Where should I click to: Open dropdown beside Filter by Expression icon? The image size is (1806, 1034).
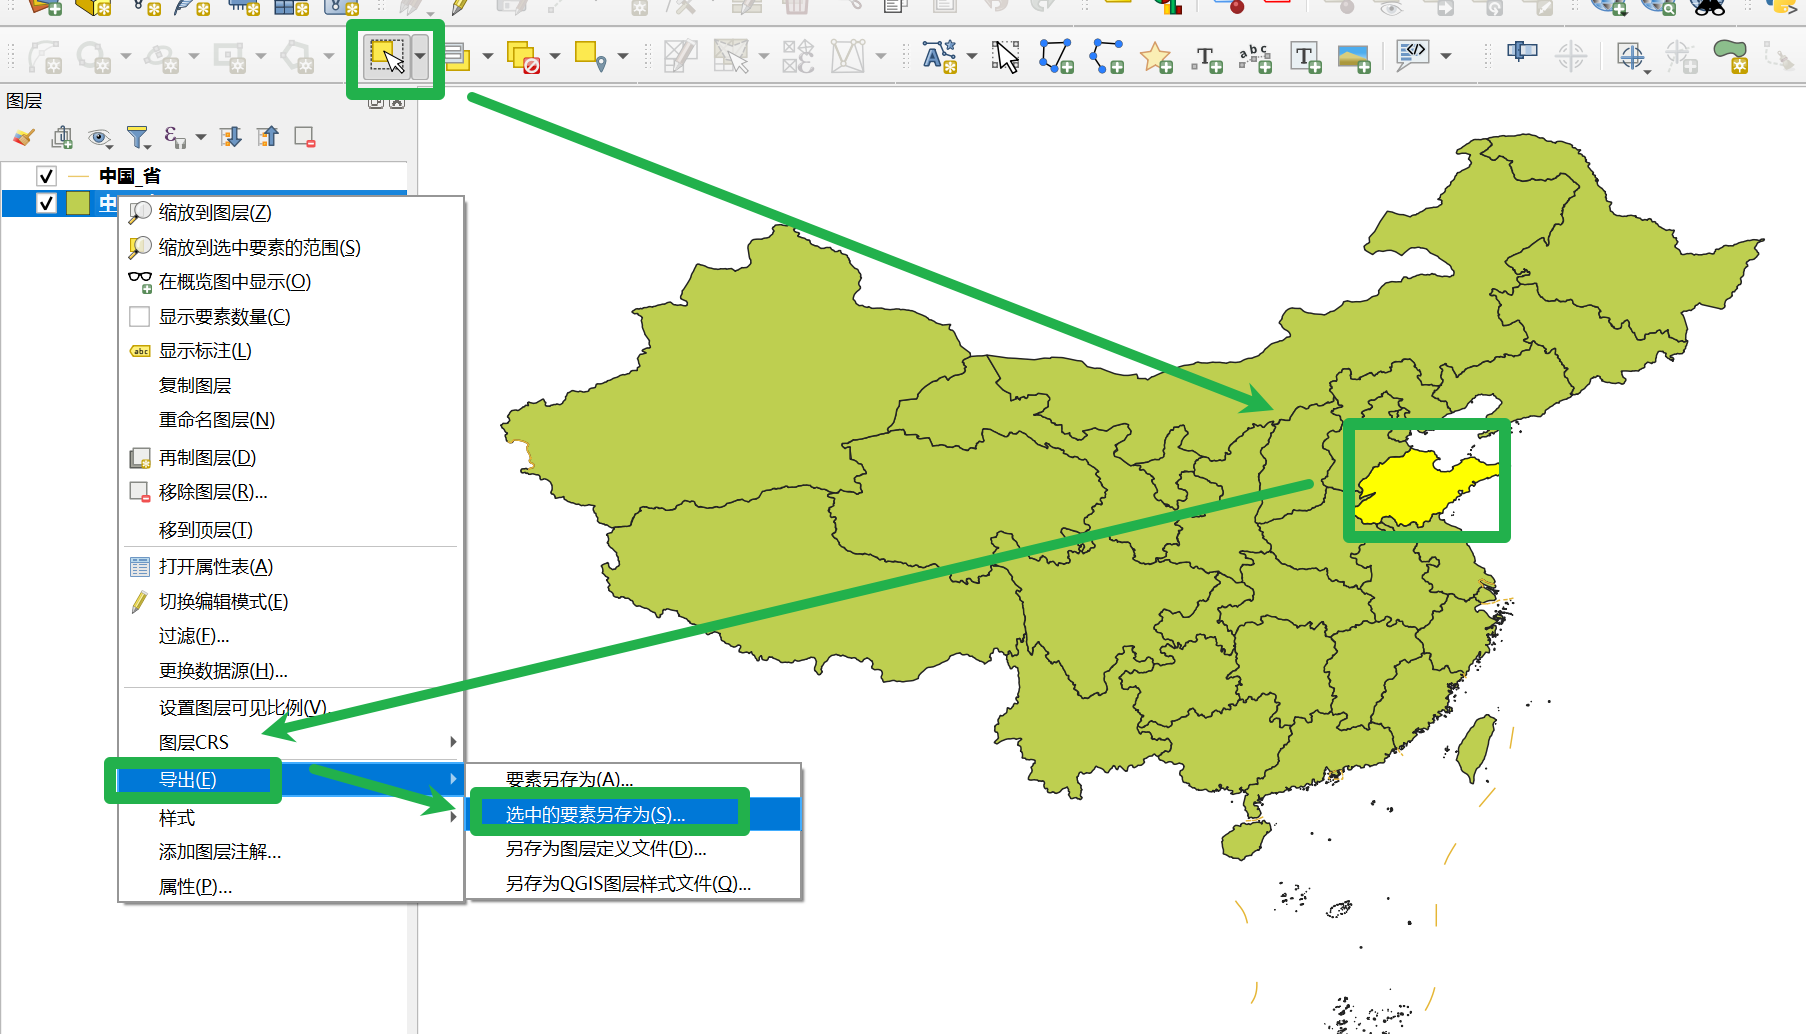(x=201, y=137)
